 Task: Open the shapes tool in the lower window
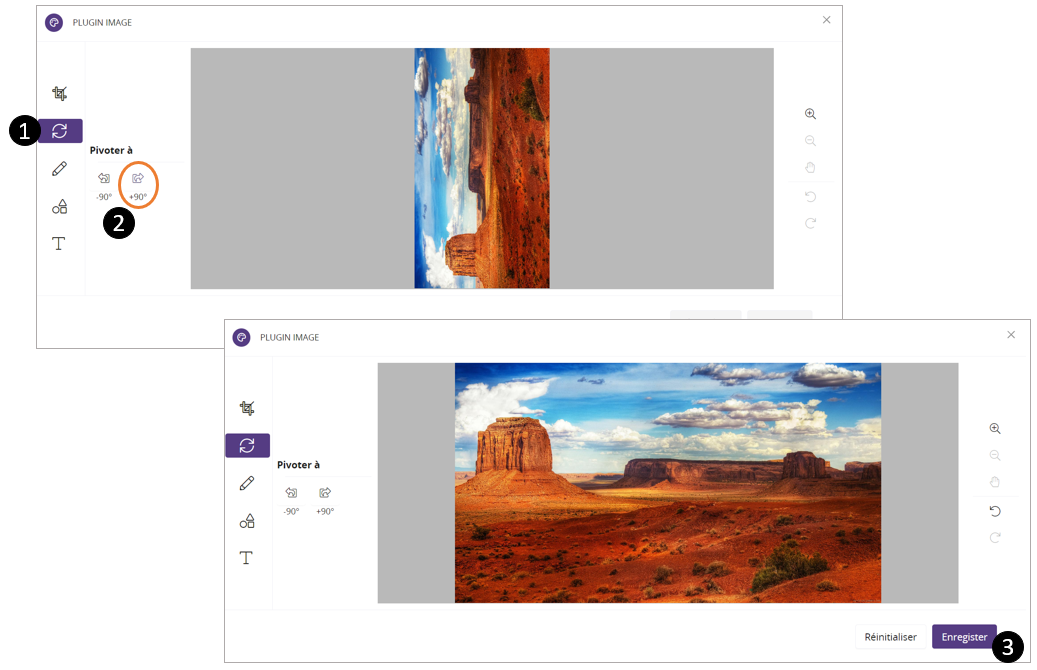[247, 521]
